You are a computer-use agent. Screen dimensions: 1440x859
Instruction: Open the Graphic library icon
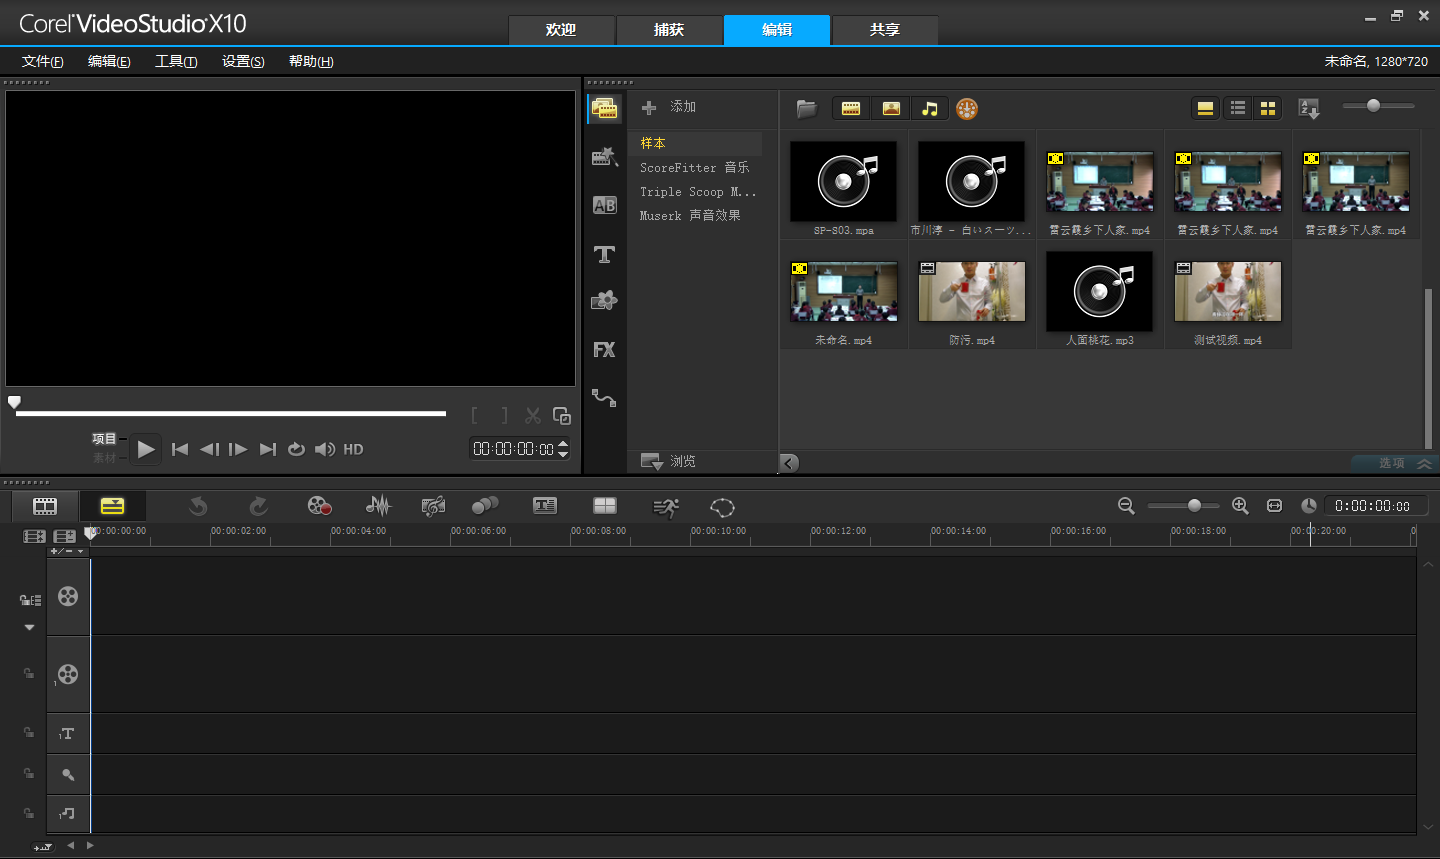(604, 300)
